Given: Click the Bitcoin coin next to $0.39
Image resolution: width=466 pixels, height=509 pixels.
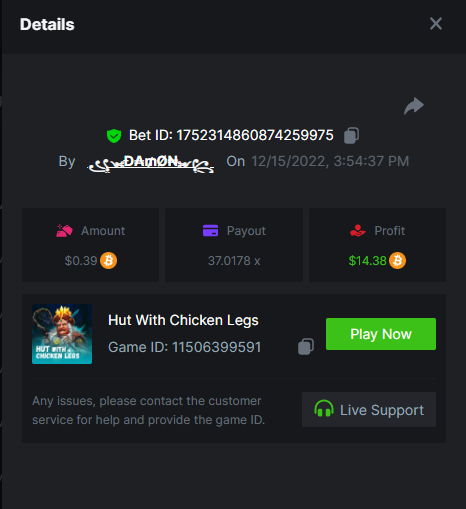Looking at the screenshot, I should coord(109,260).
